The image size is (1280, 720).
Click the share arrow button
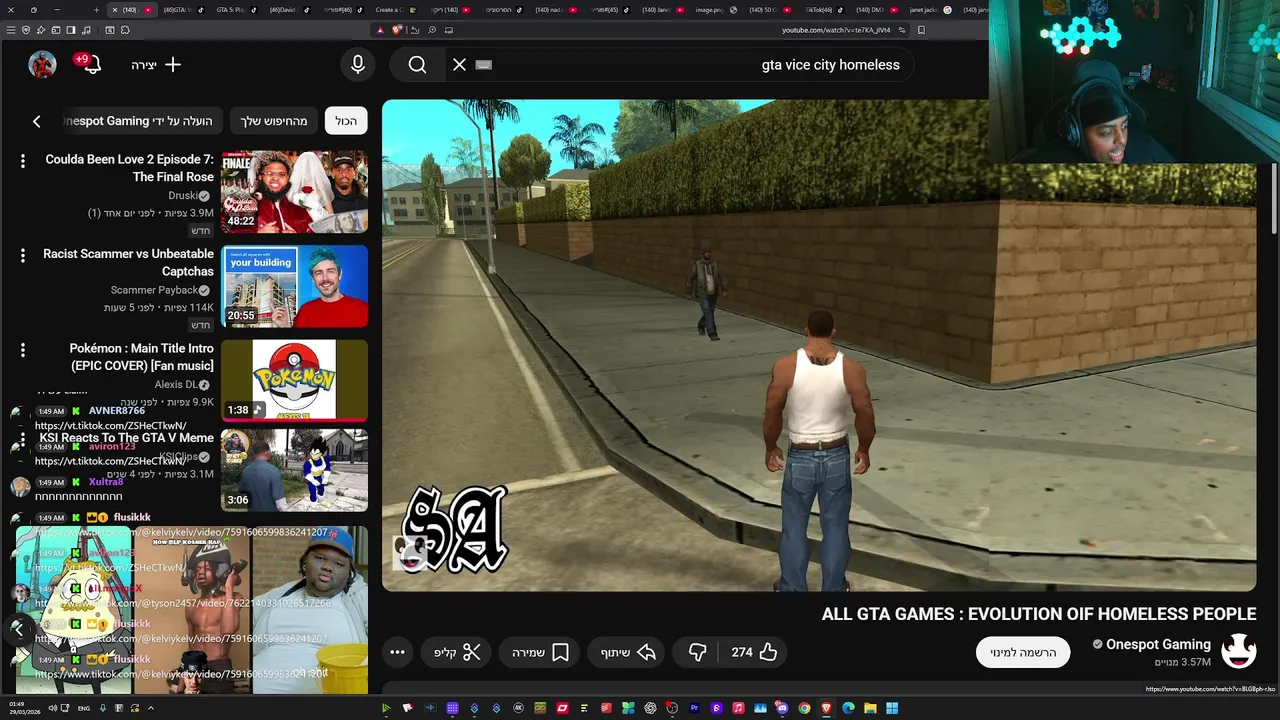tap(627, 652)
